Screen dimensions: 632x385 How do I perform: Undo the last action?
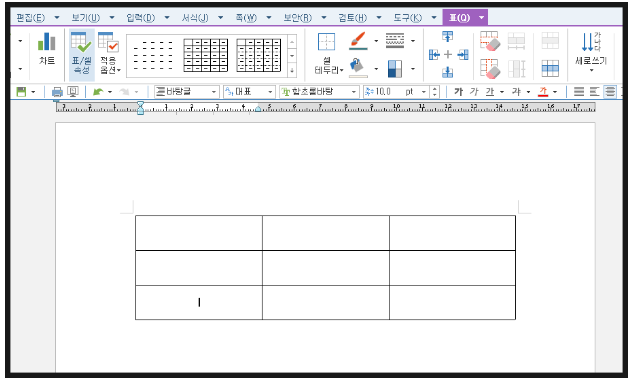tap(98, 92)
